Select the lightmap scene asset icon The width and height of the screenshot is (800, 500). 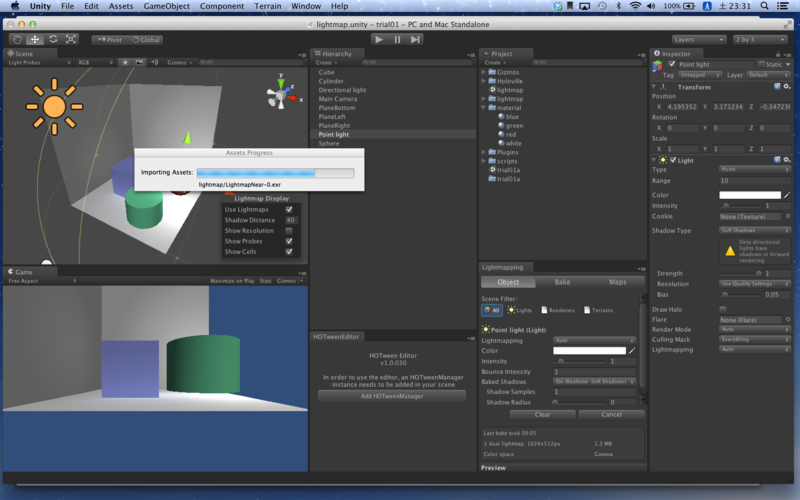pos(492,90)
